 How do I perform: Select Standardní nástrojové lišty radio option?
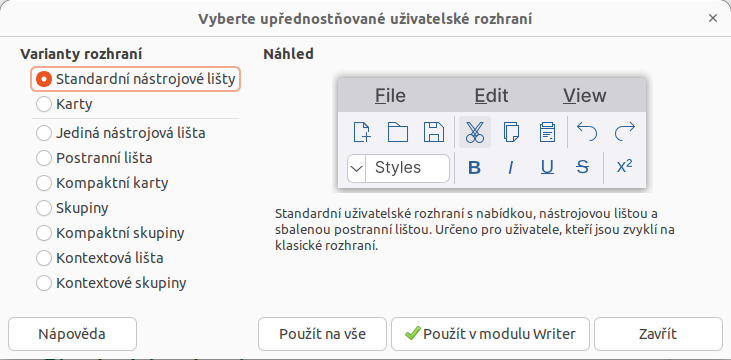point(135,79)
